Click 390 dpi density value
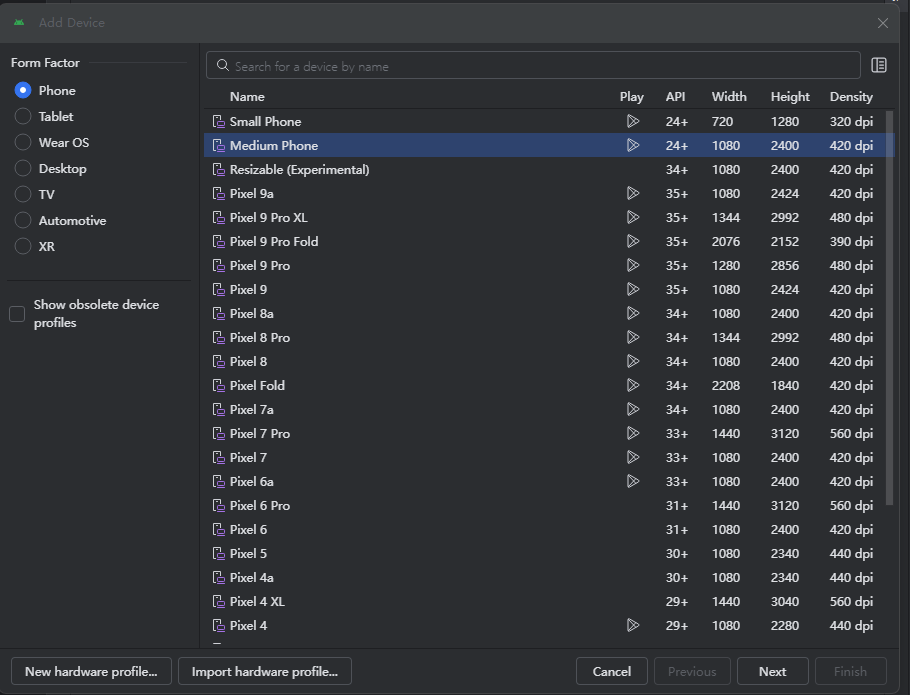The image size is (910, 695). (851, 241)
